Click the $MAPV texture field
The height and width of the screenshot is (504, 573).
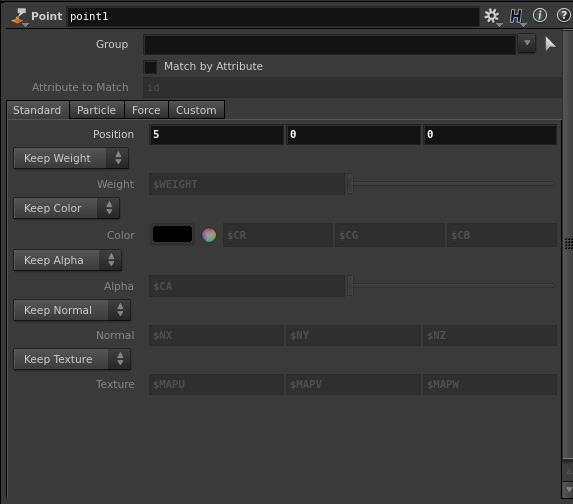(353, 384)
